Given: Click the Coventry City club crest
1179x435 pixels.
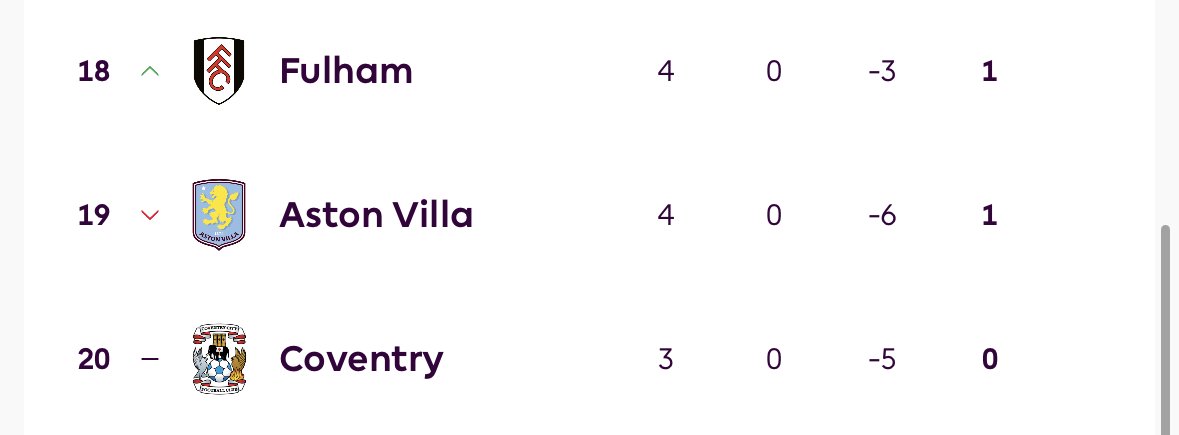Looking at the screenshot, I should (x=219, y=359).
